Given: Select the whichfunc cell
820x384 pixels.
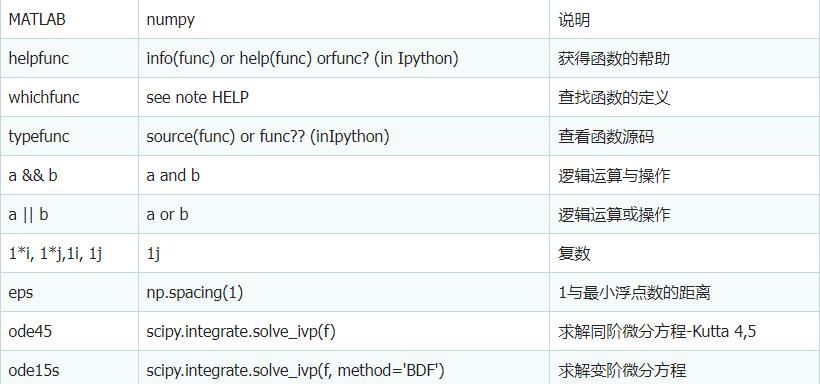Looking at the screenshot, I should 70,97.
